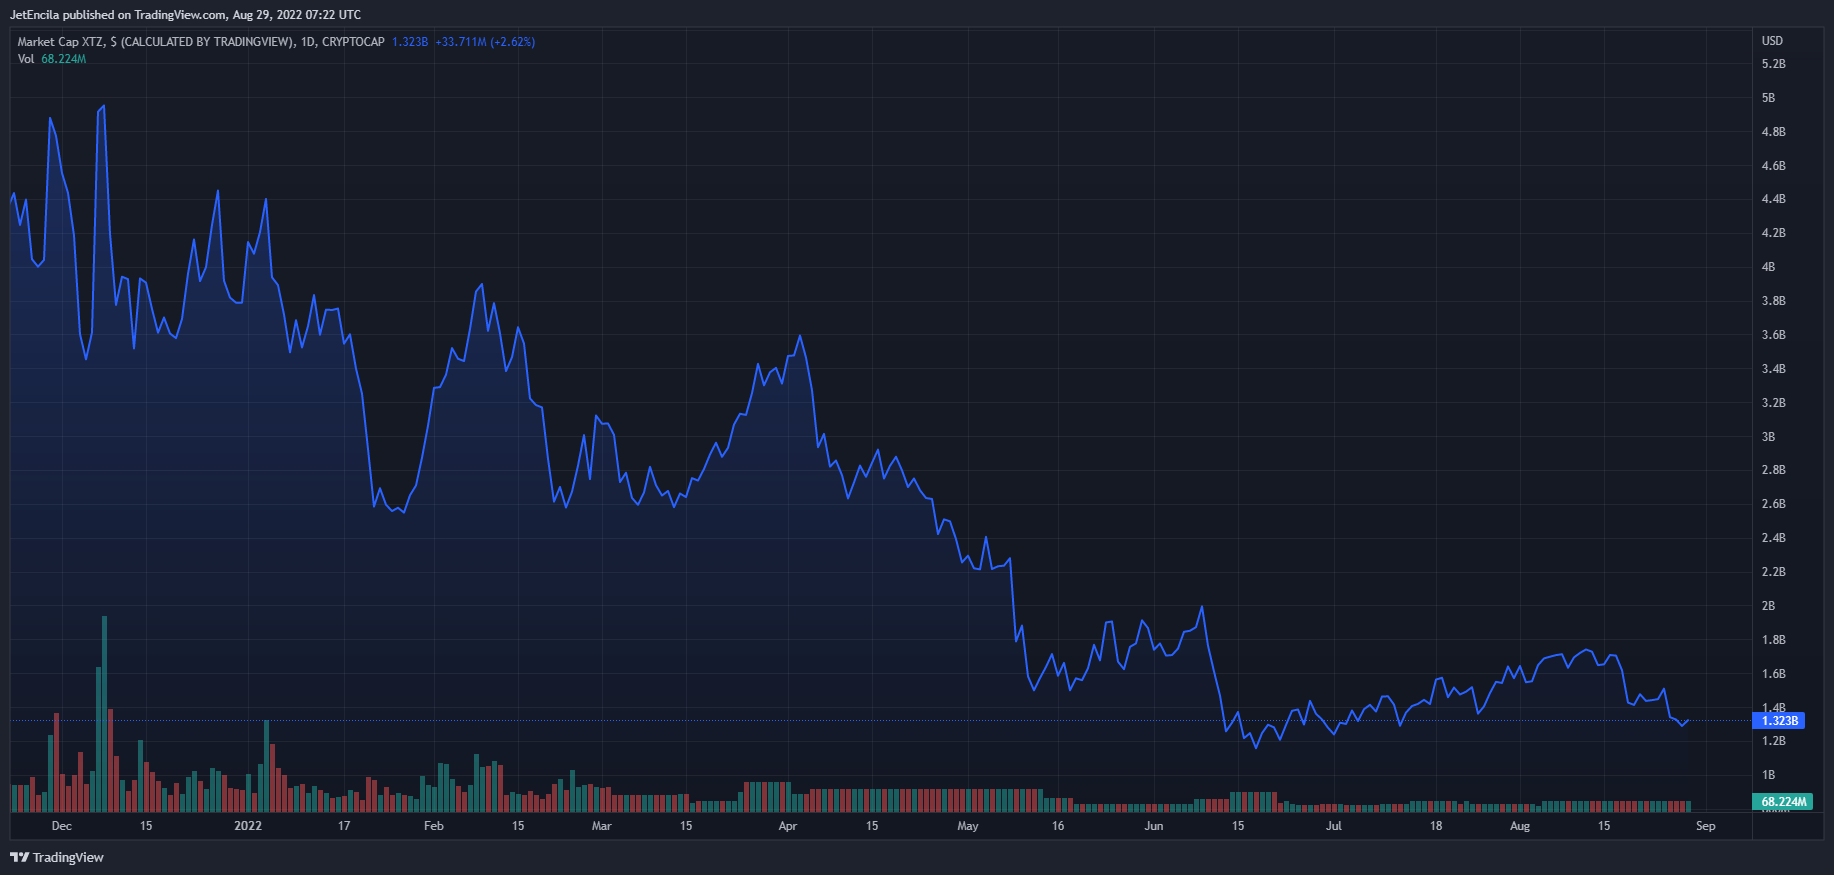Image resolution: width=1834 pixels, height=875 pixels.
Task: Click the 1.6B price axis label
Action: tap(1773, 674)
